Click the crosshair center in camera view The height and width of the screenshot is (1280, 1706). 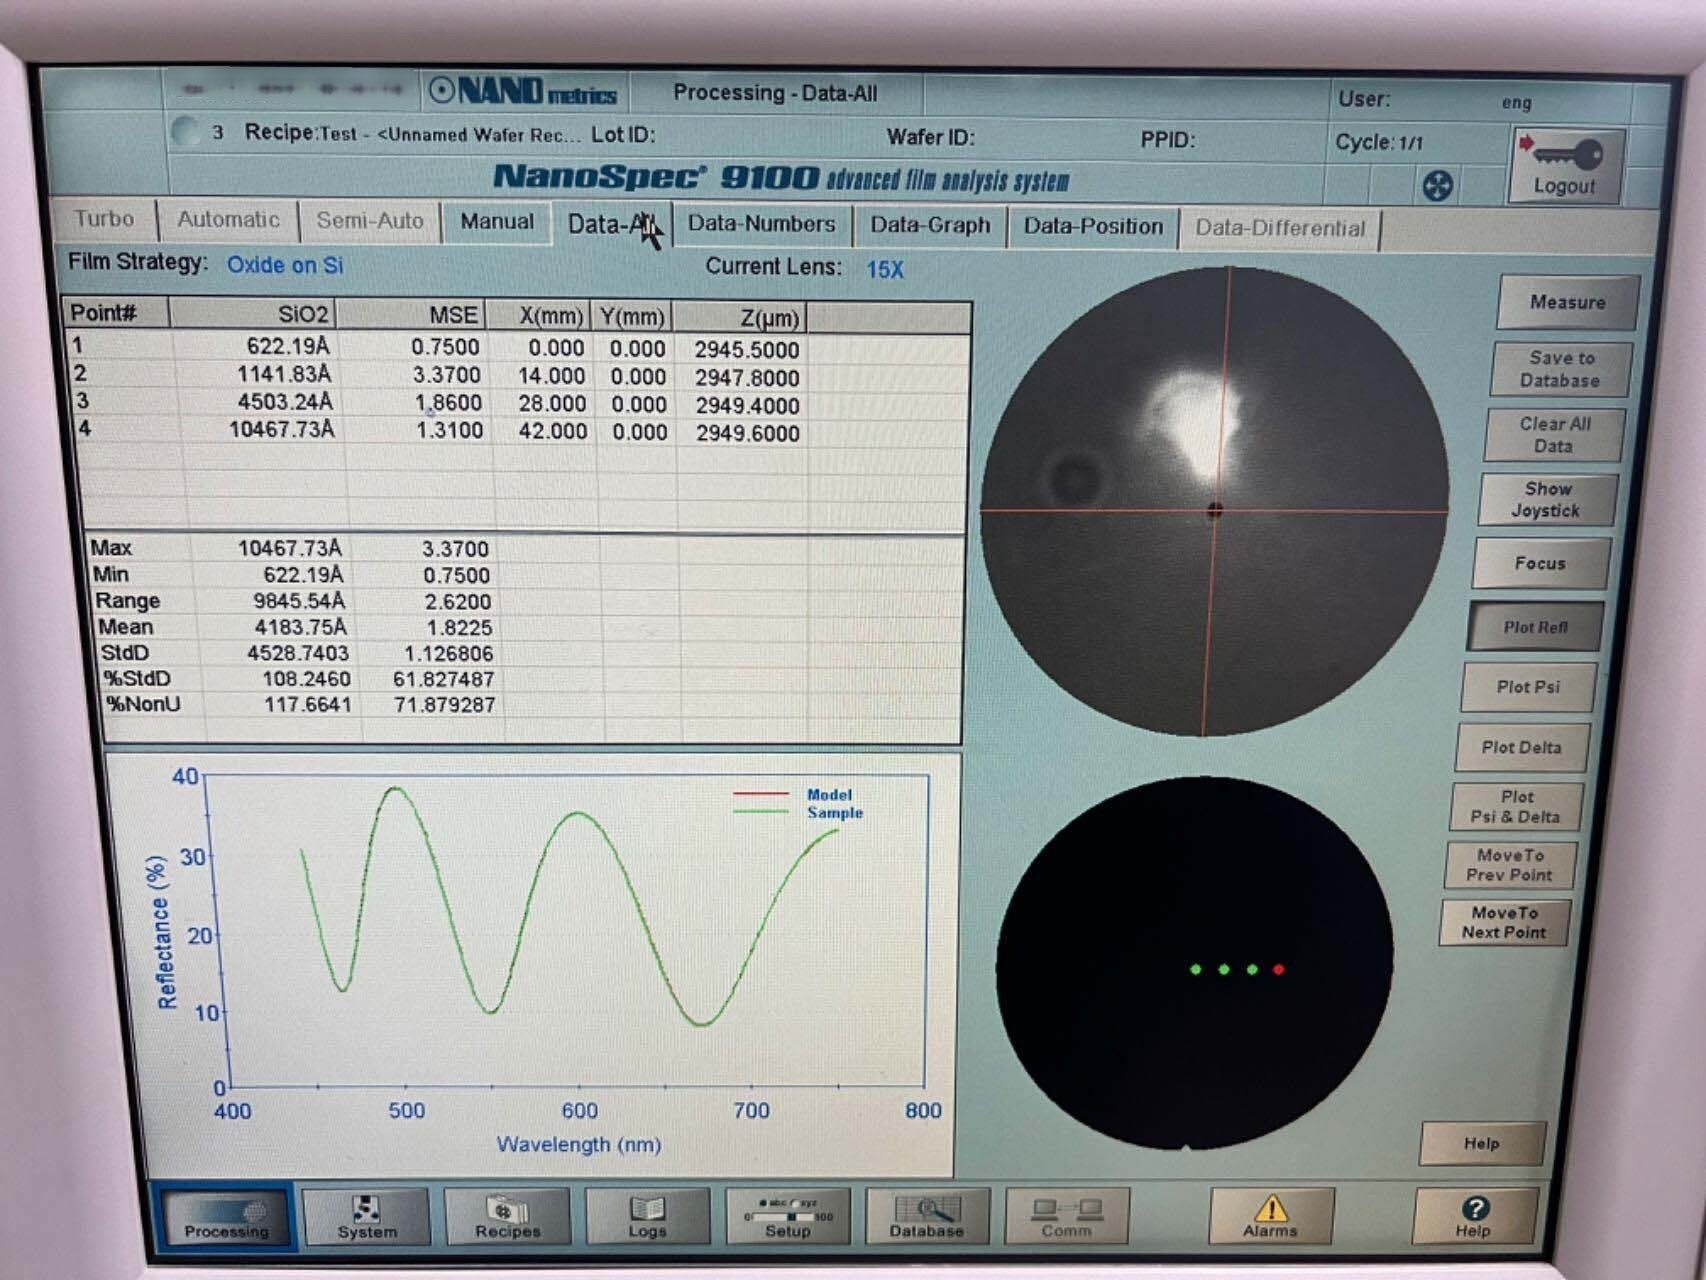[1215, 510]
